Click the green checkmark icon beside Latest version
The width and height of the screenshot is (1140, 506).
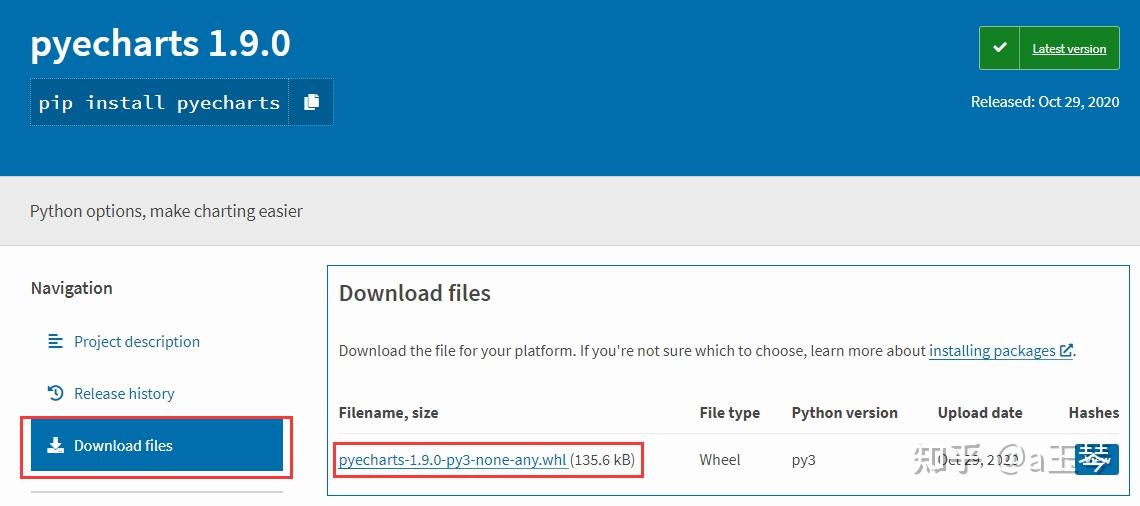[999, 48]
